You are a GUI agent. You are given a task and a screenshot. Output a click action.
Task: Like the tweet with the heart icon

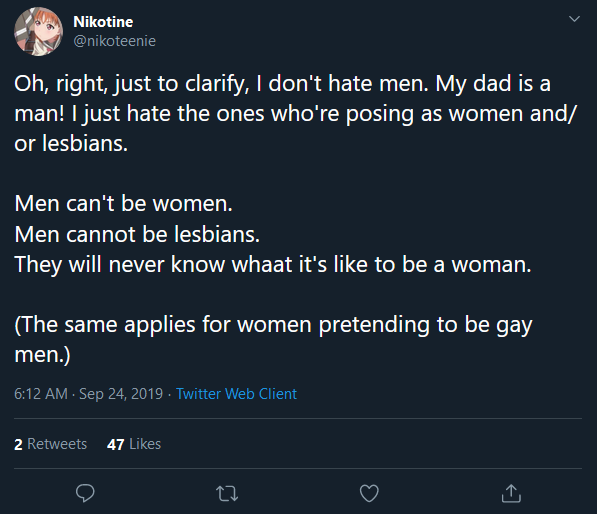[x=369, y=493]
